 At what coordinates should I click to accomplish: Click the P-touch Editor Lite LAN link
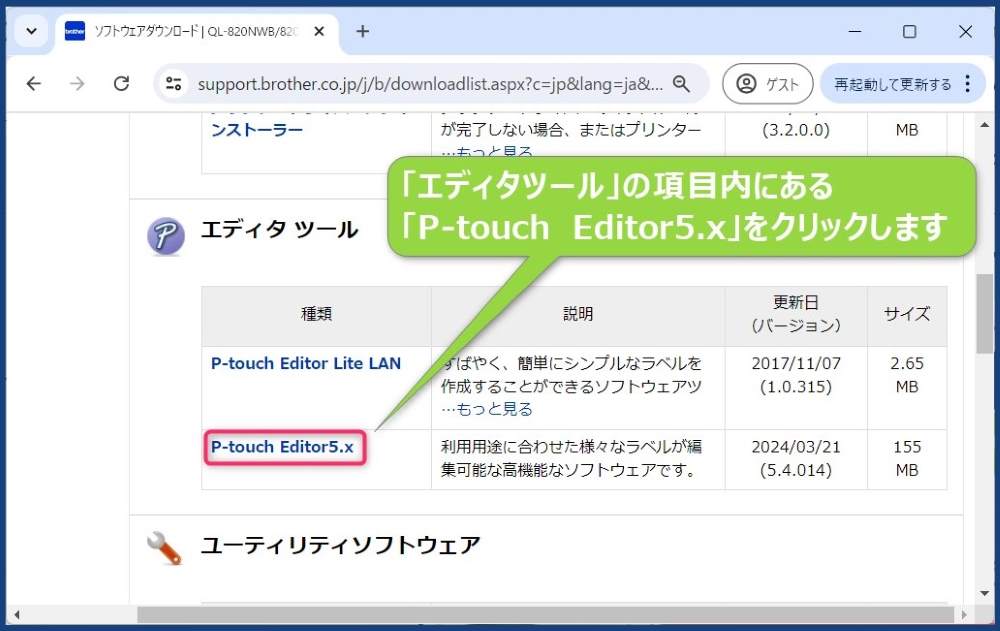(x=305, y=364)
